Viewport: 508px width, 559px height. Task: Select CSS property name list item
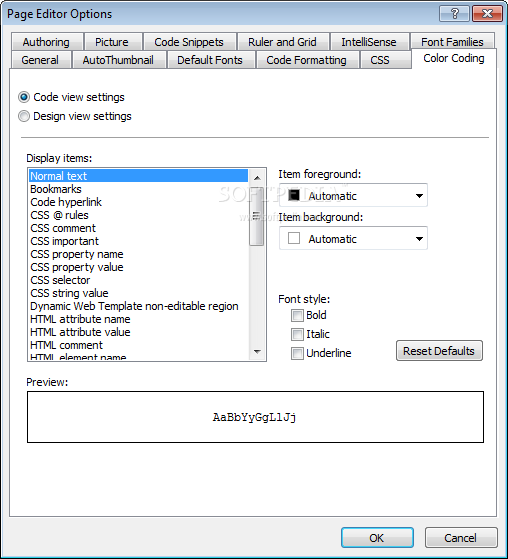click(x=138, y=254)
